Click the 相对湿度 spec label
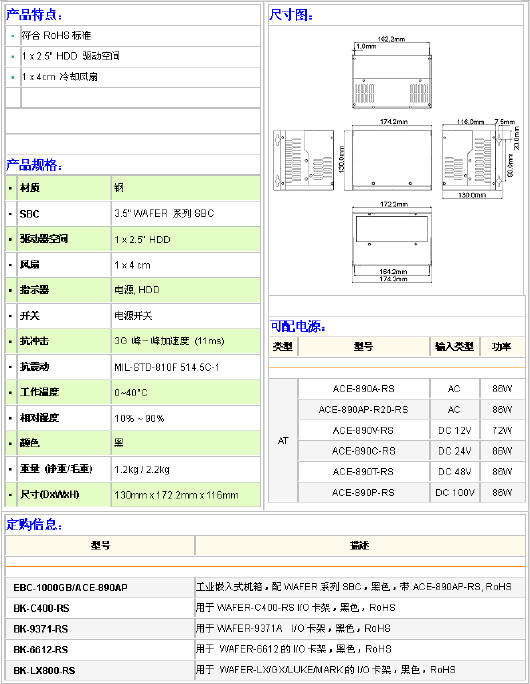 click(39, 417)
